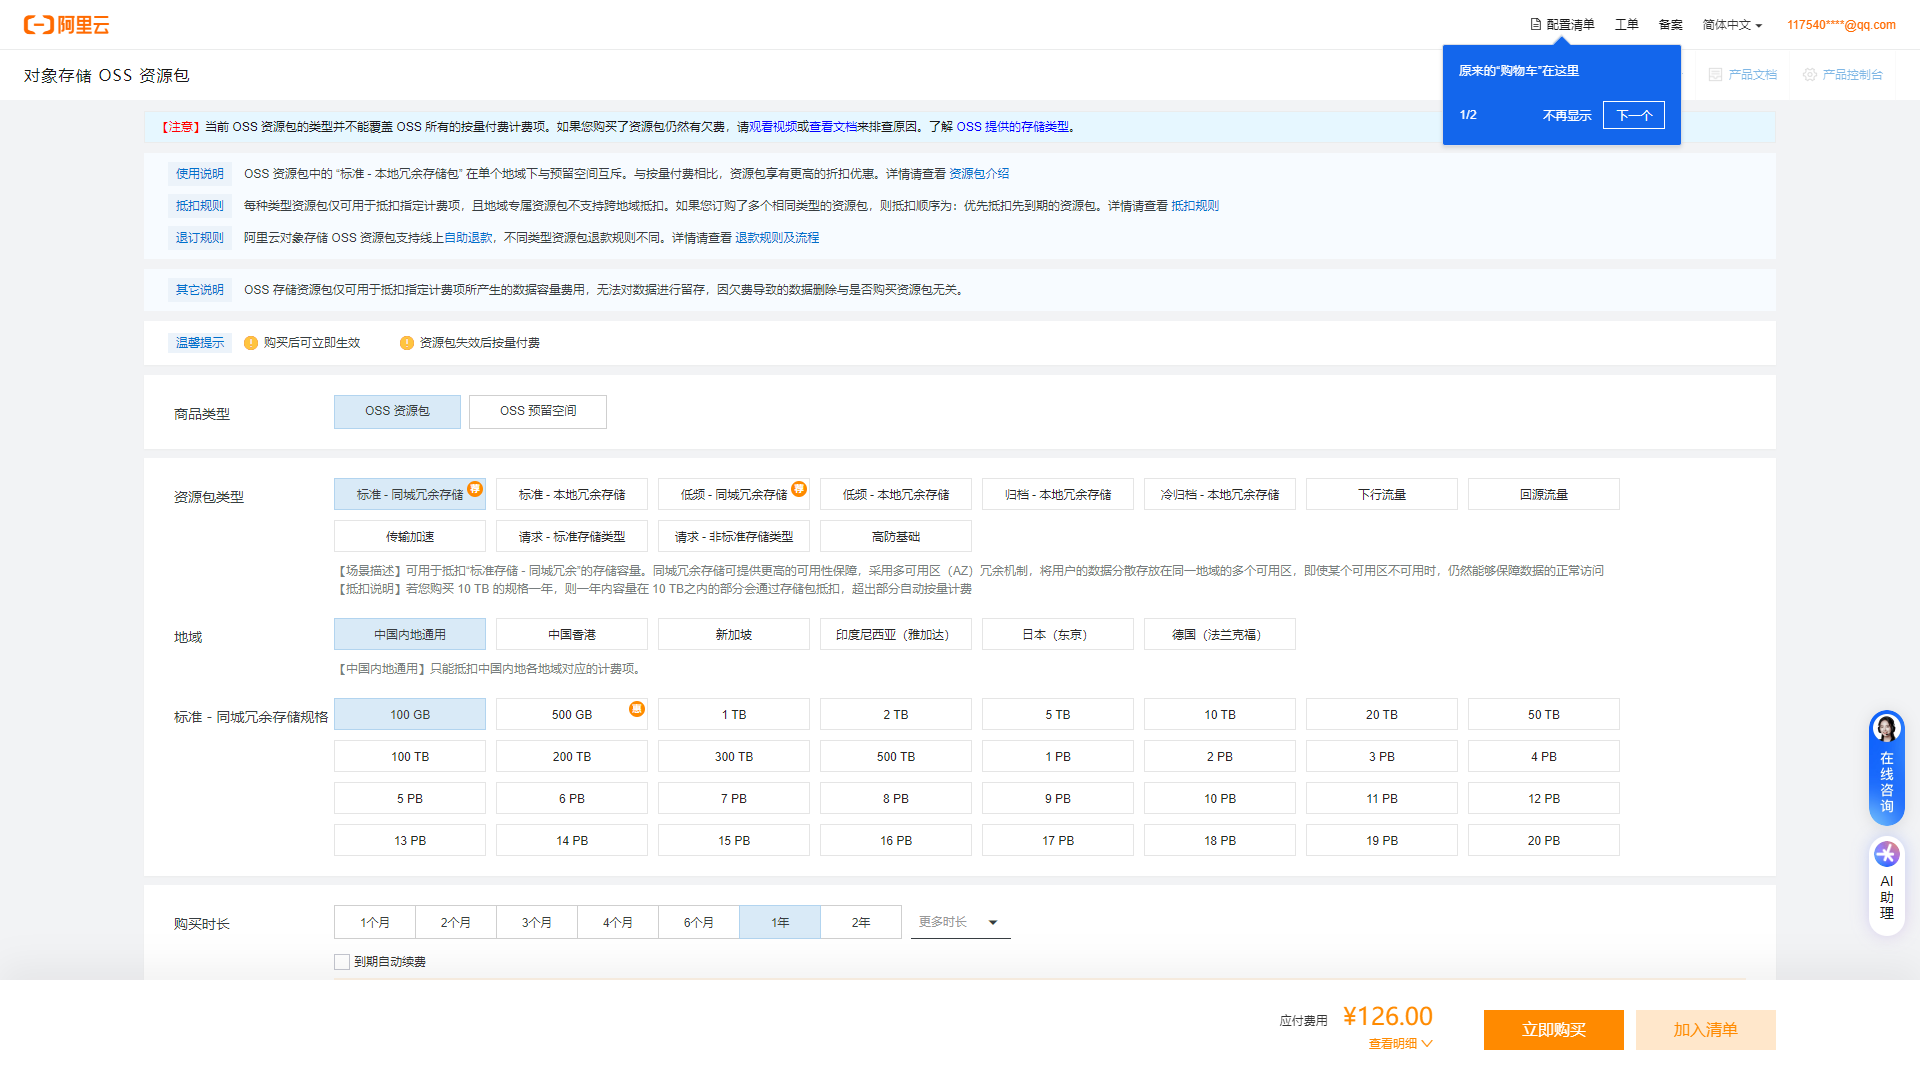This screenshot has width=1920, height=1079.
Task: Click the Alibaba Cloud logo
Action: pos(66,25)
